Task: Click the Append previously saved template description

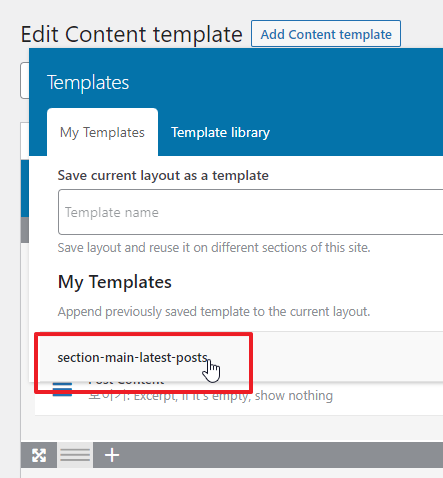Action: click(214, 312)
